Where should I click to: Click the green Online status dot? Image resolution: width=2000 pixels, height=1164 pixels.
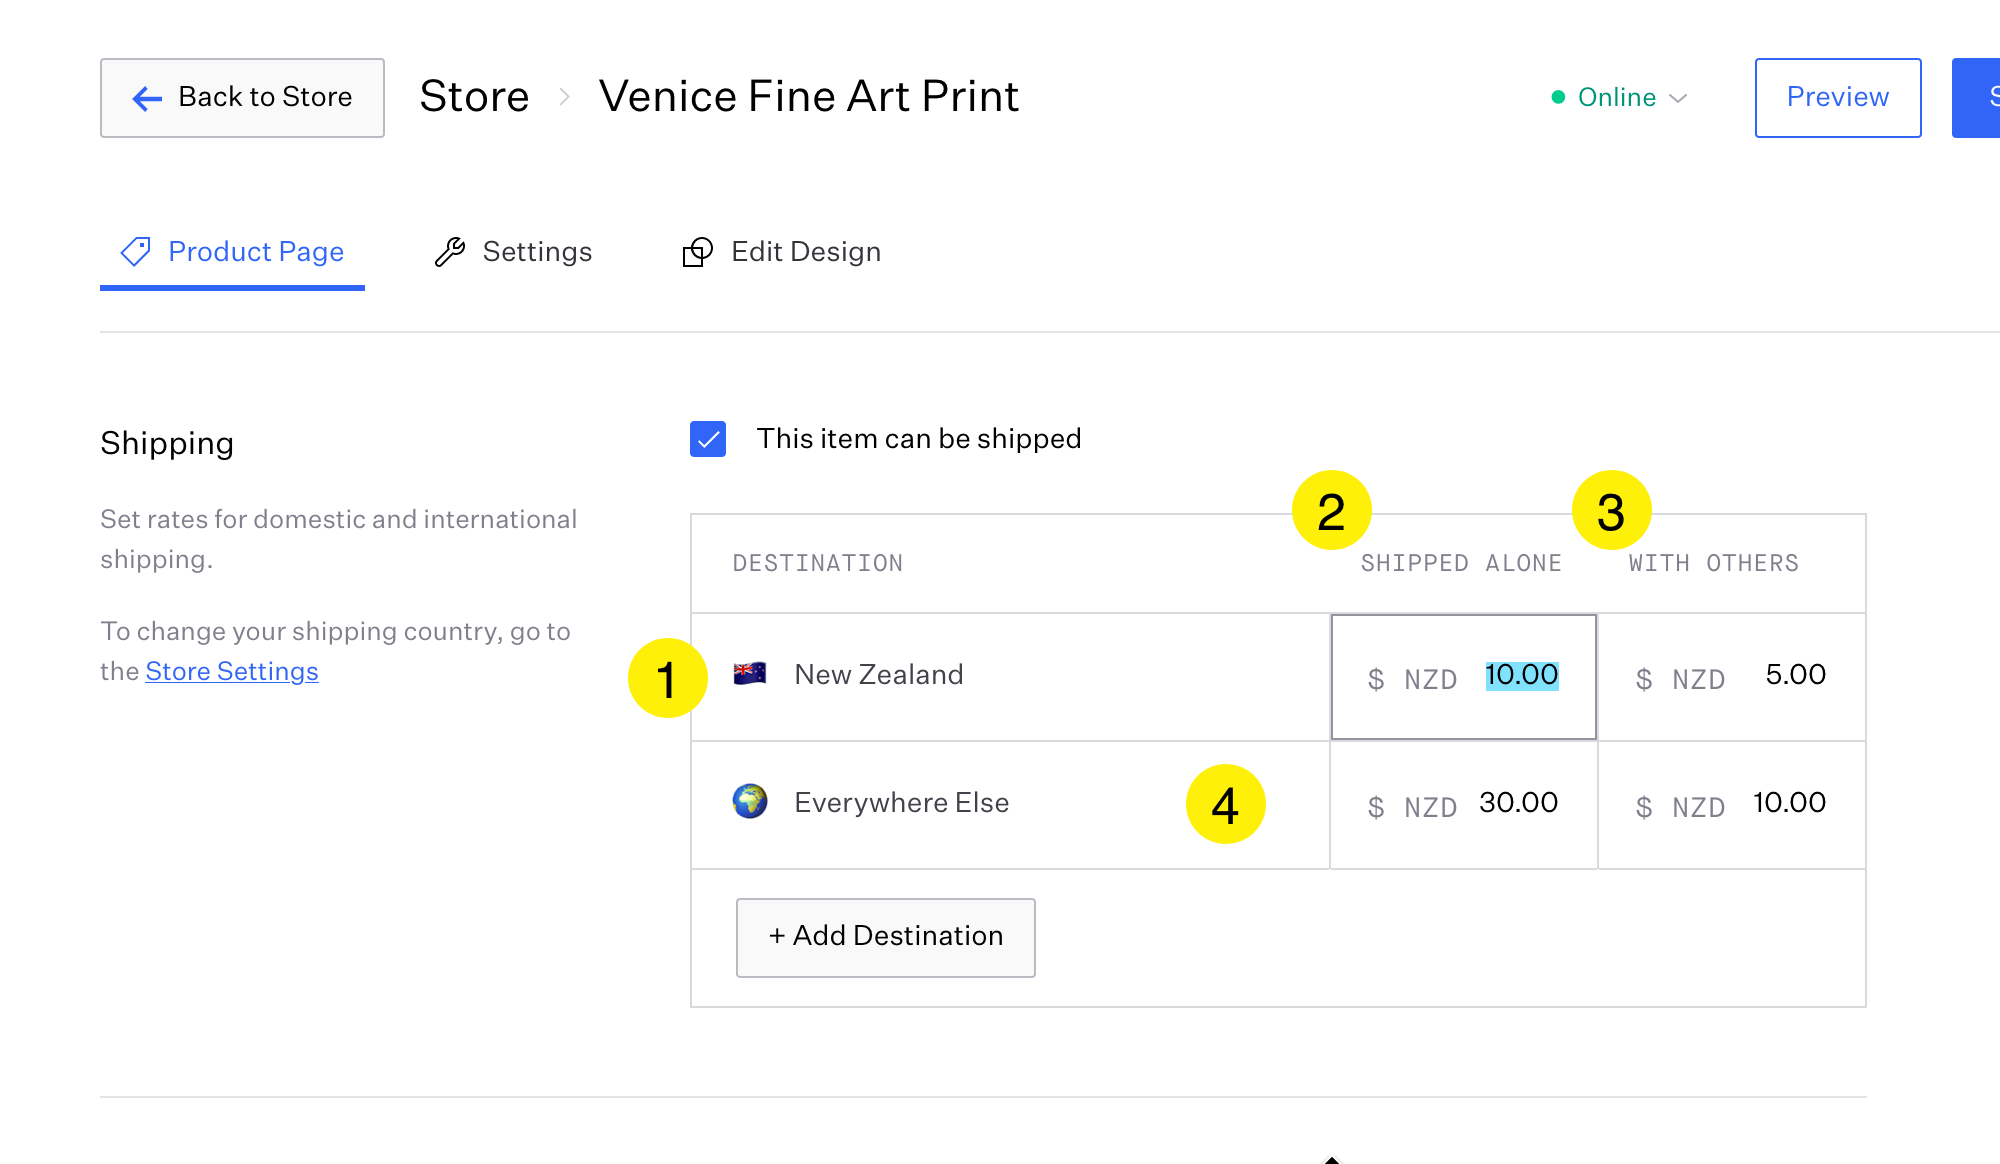(1558, 97)
